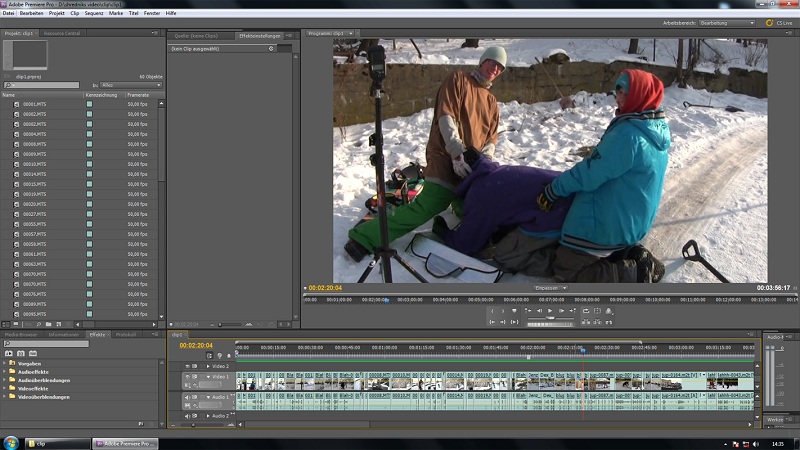Switch to the Media-Browser tab

[22, 334]
